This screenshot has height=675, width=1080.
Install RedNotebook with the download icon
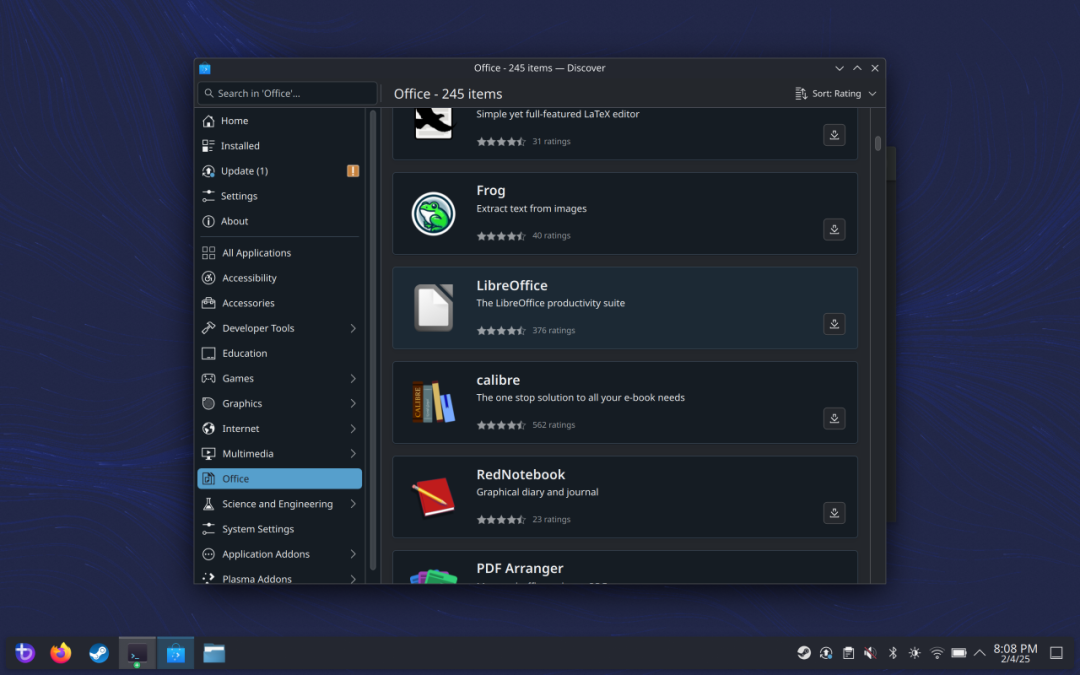pos(834,512)
